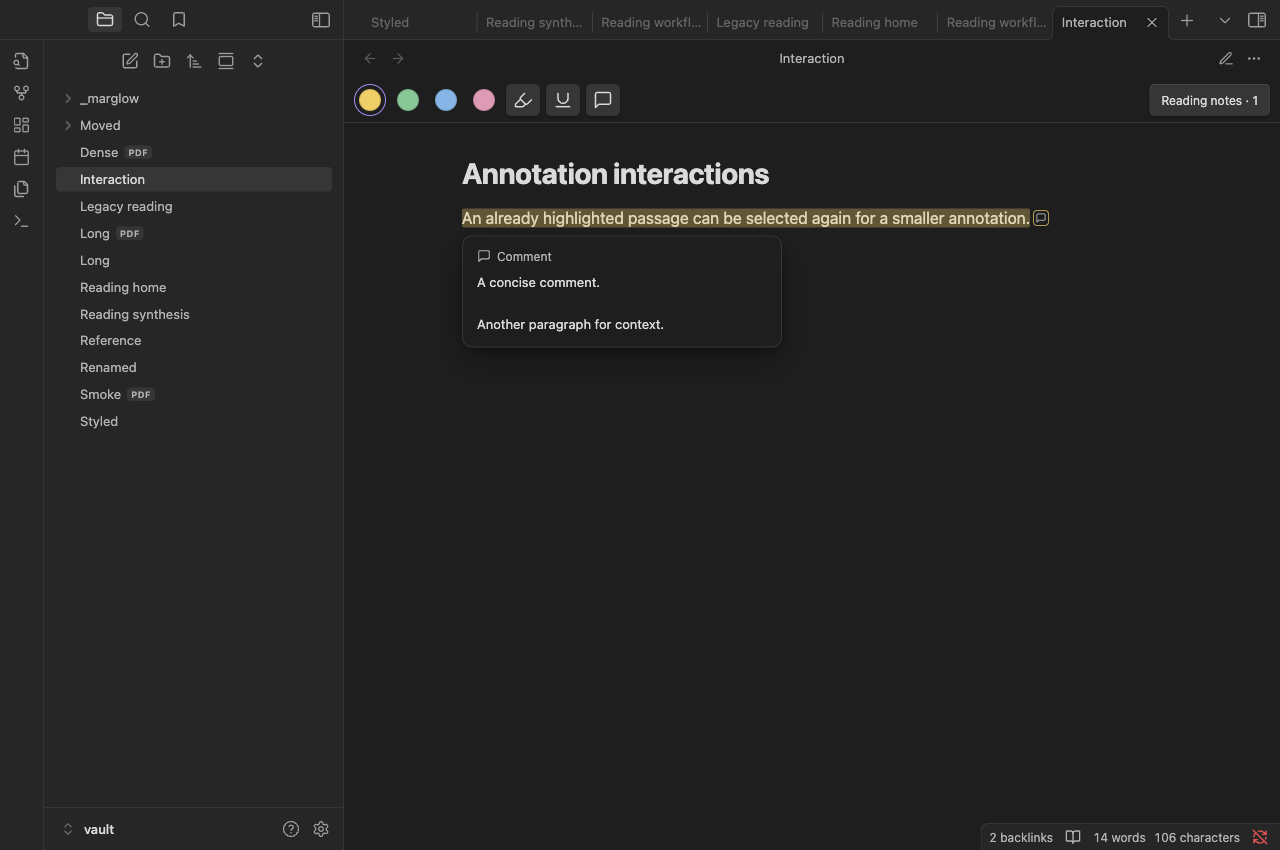Navigate forward with the right arrow

(x=398, y=59)
